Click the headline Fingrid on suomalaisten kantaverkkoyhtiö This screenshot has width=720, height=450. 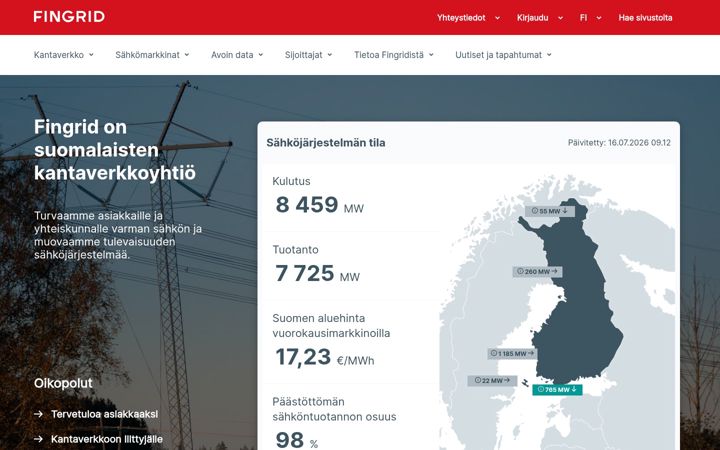115,150
